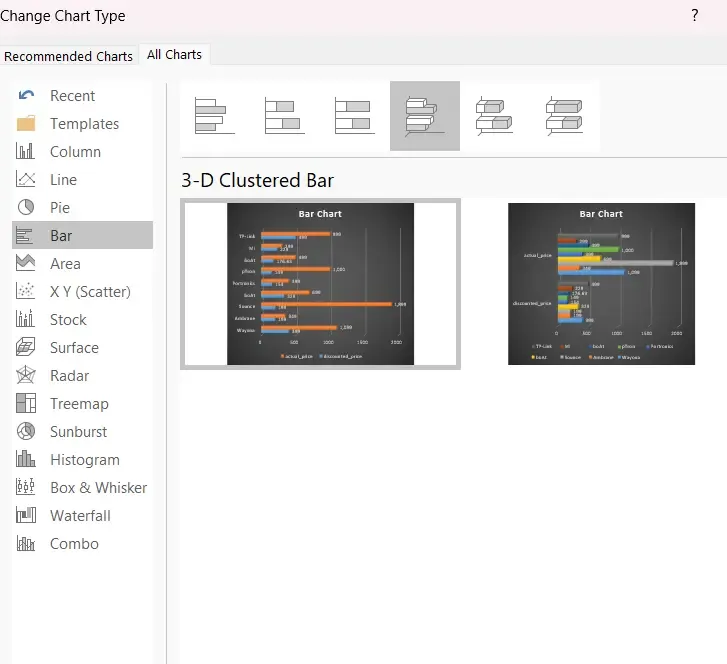The width and height of the screenshot is (727, 664).
Task: Pick the 3-D 100% Stacked Bar subtype icon
Action: [x=564, y=116]
